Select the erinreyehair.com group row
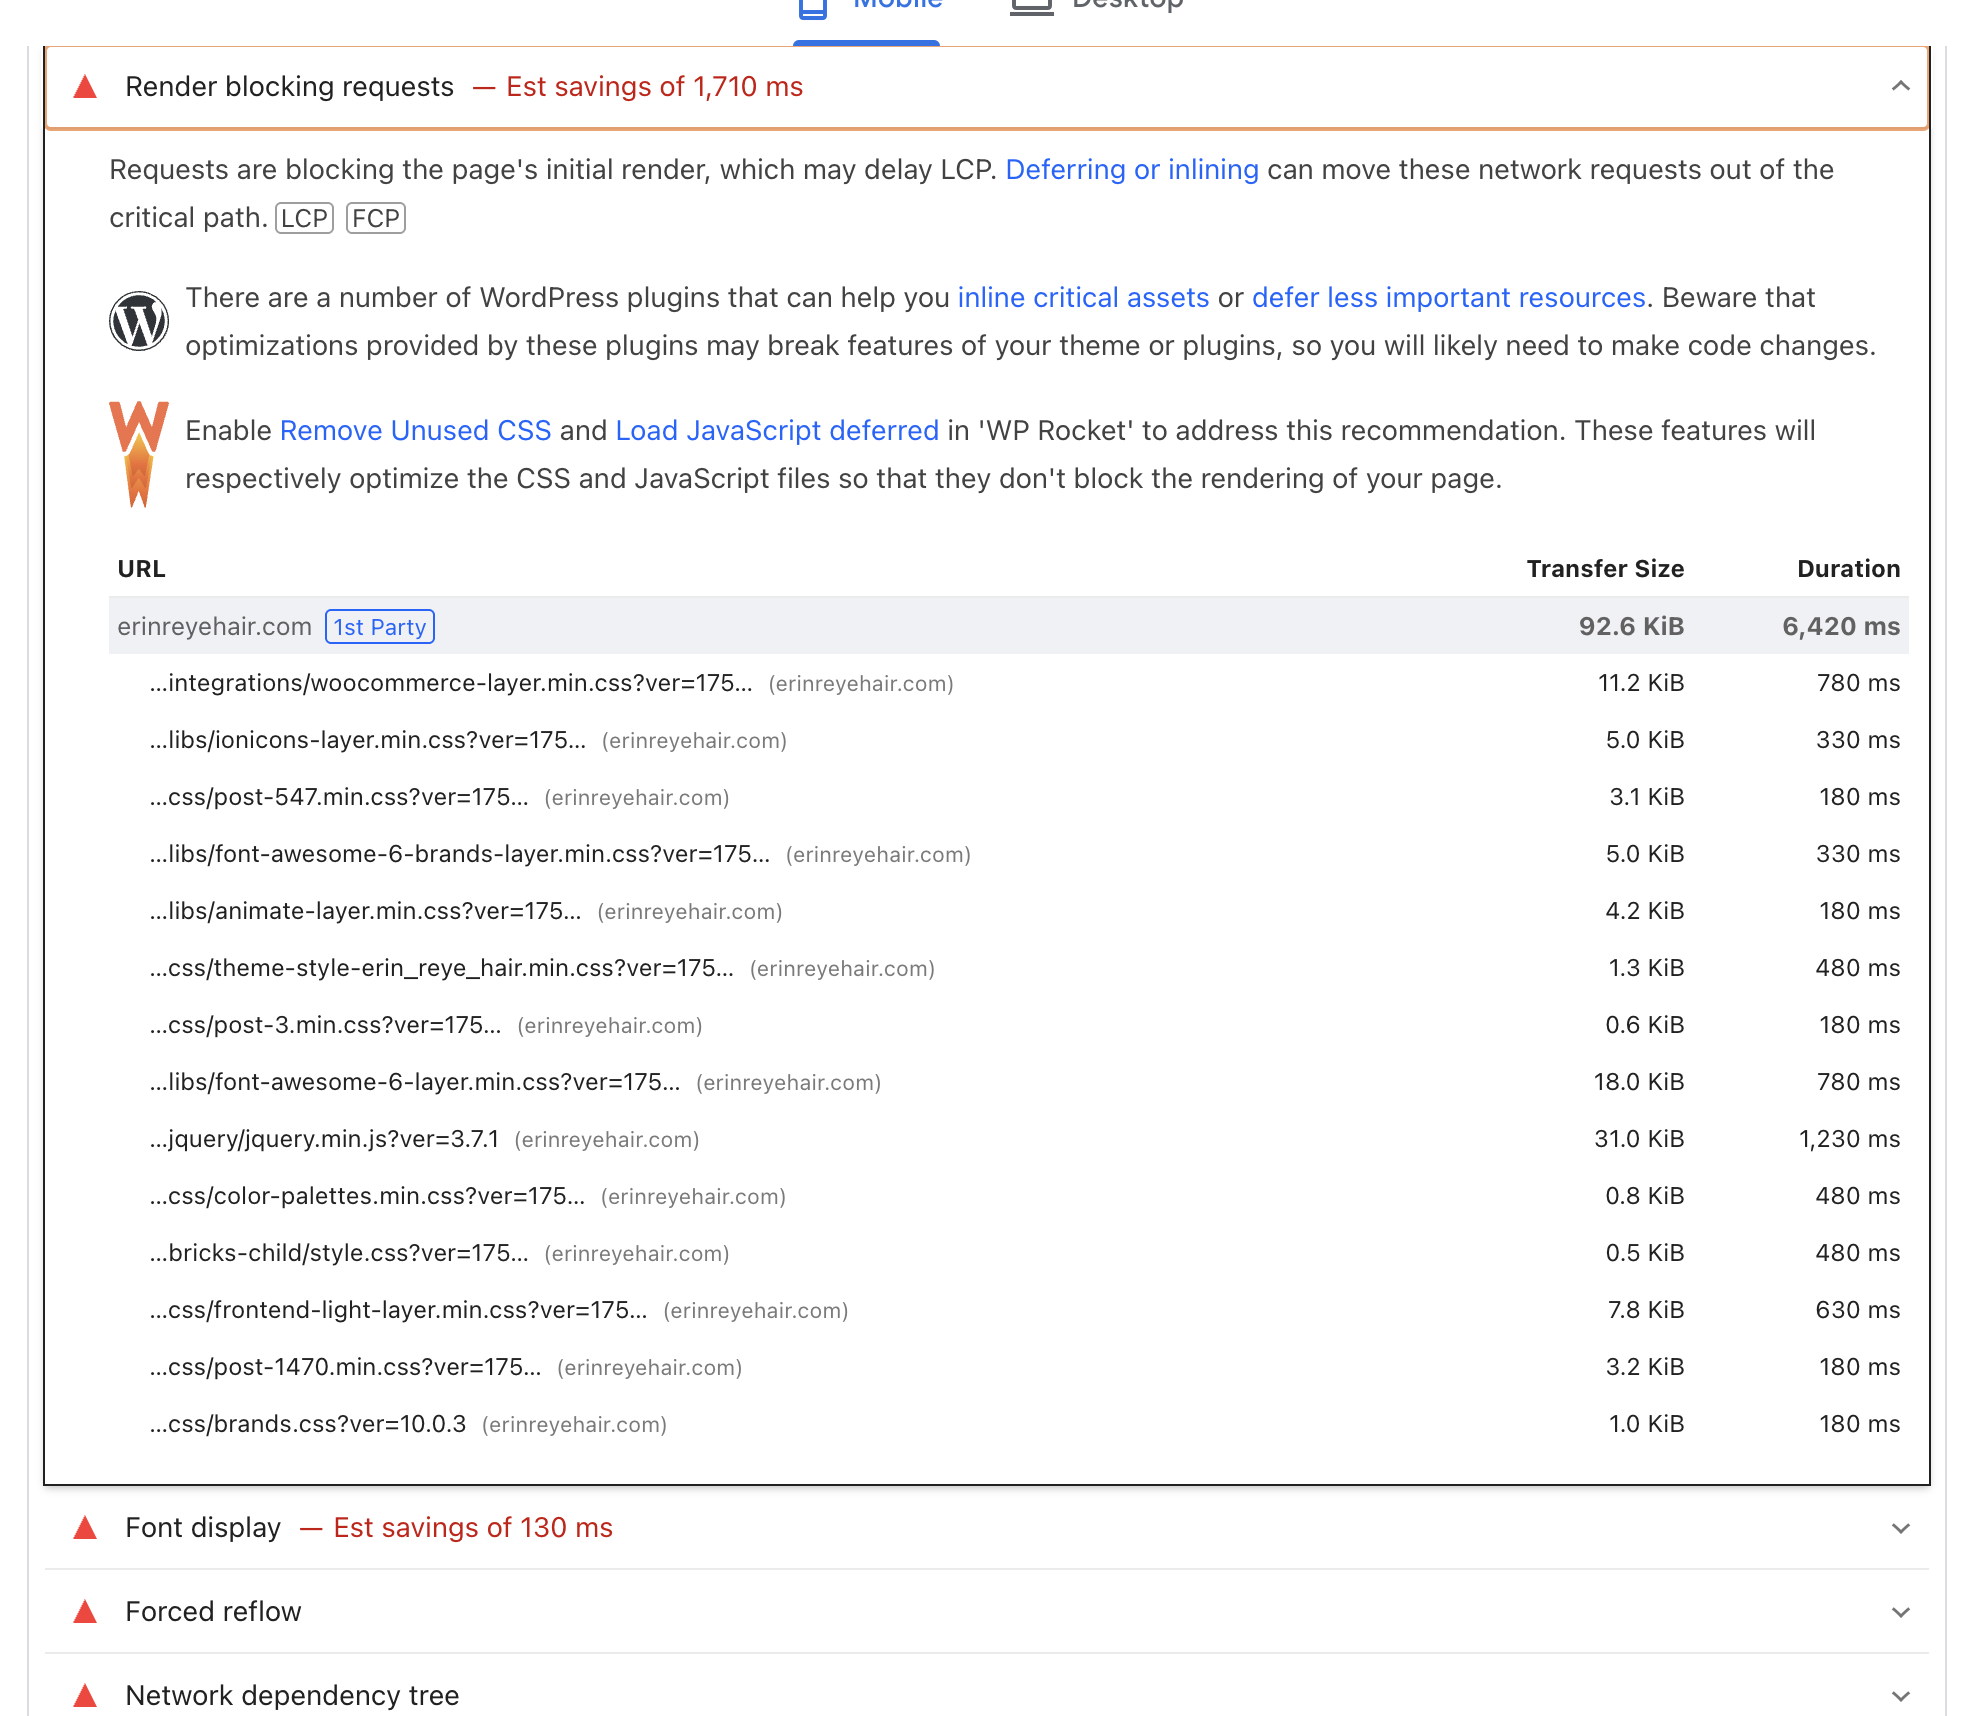Screen dimensions: 1962x1716 click(1008, 626)
